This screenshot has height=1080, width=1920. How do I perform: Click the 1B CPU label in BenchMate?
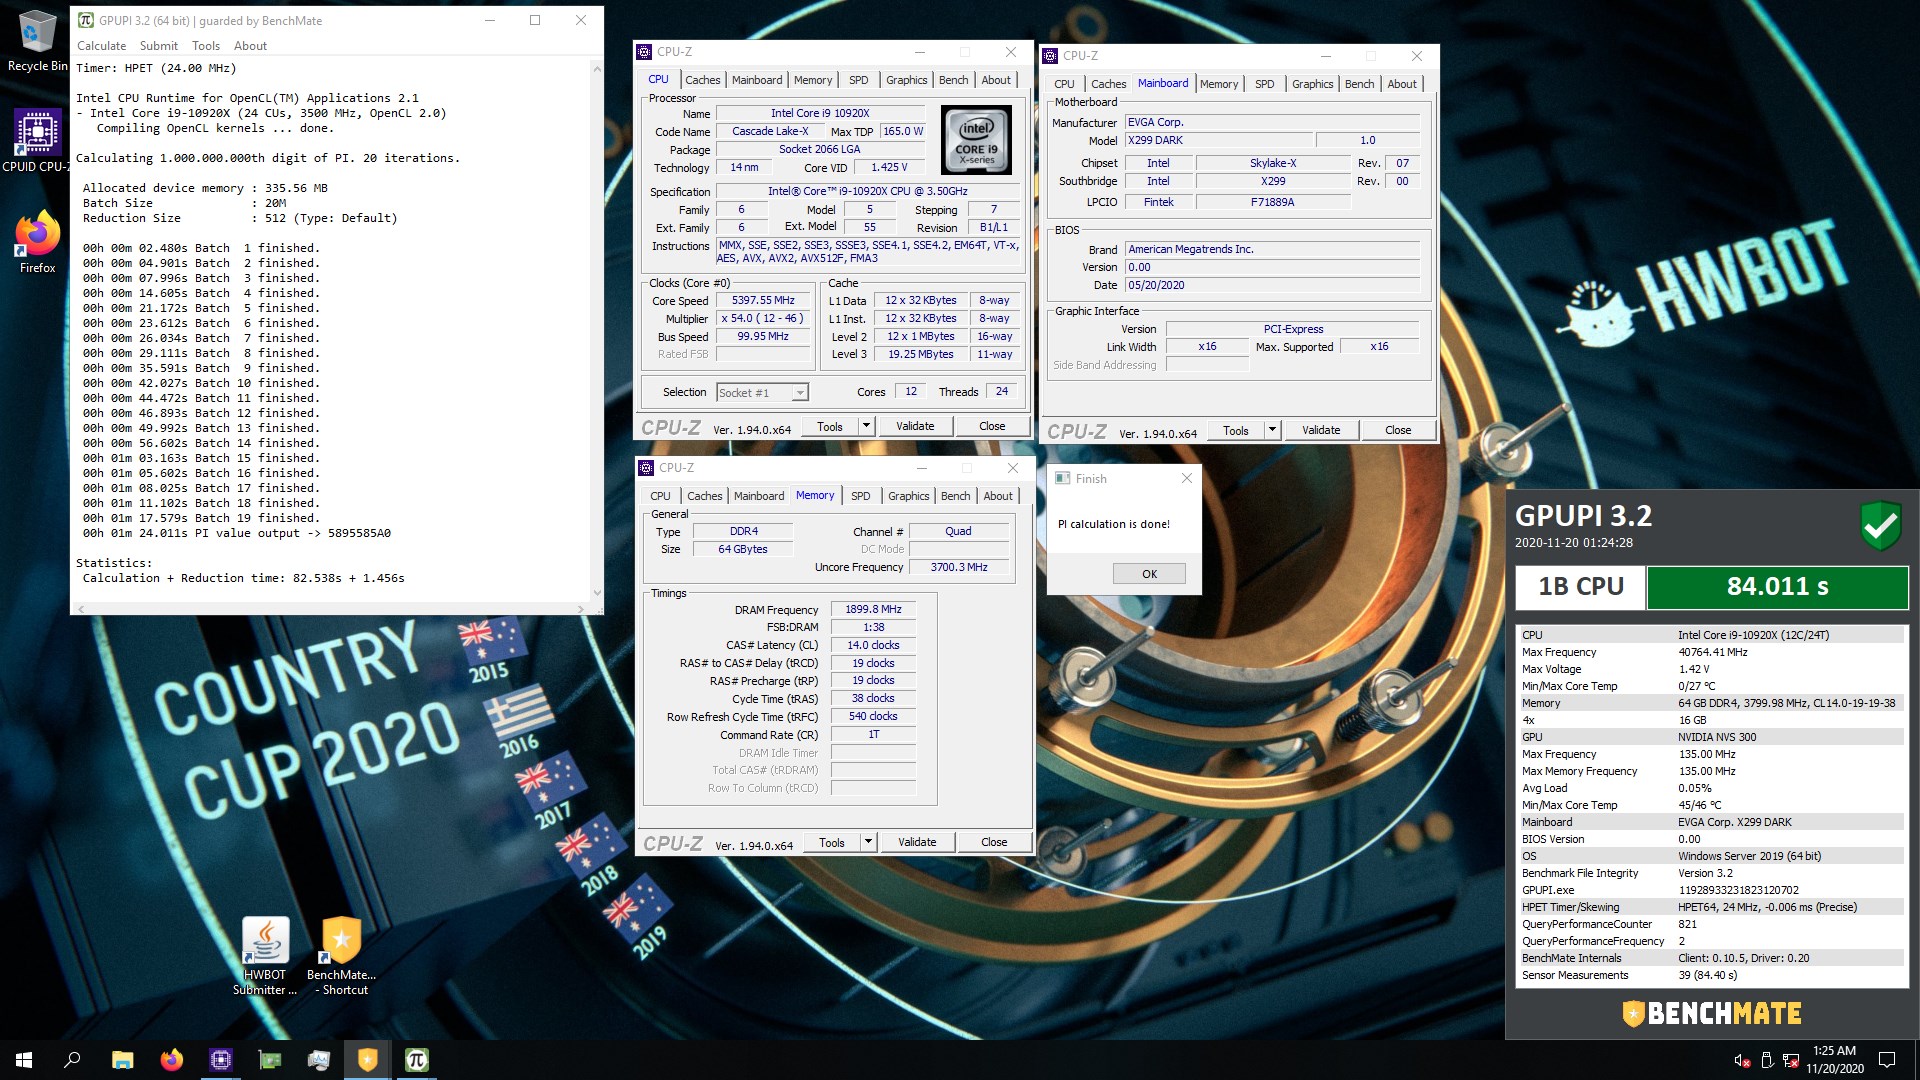(x=1580, y=587)
